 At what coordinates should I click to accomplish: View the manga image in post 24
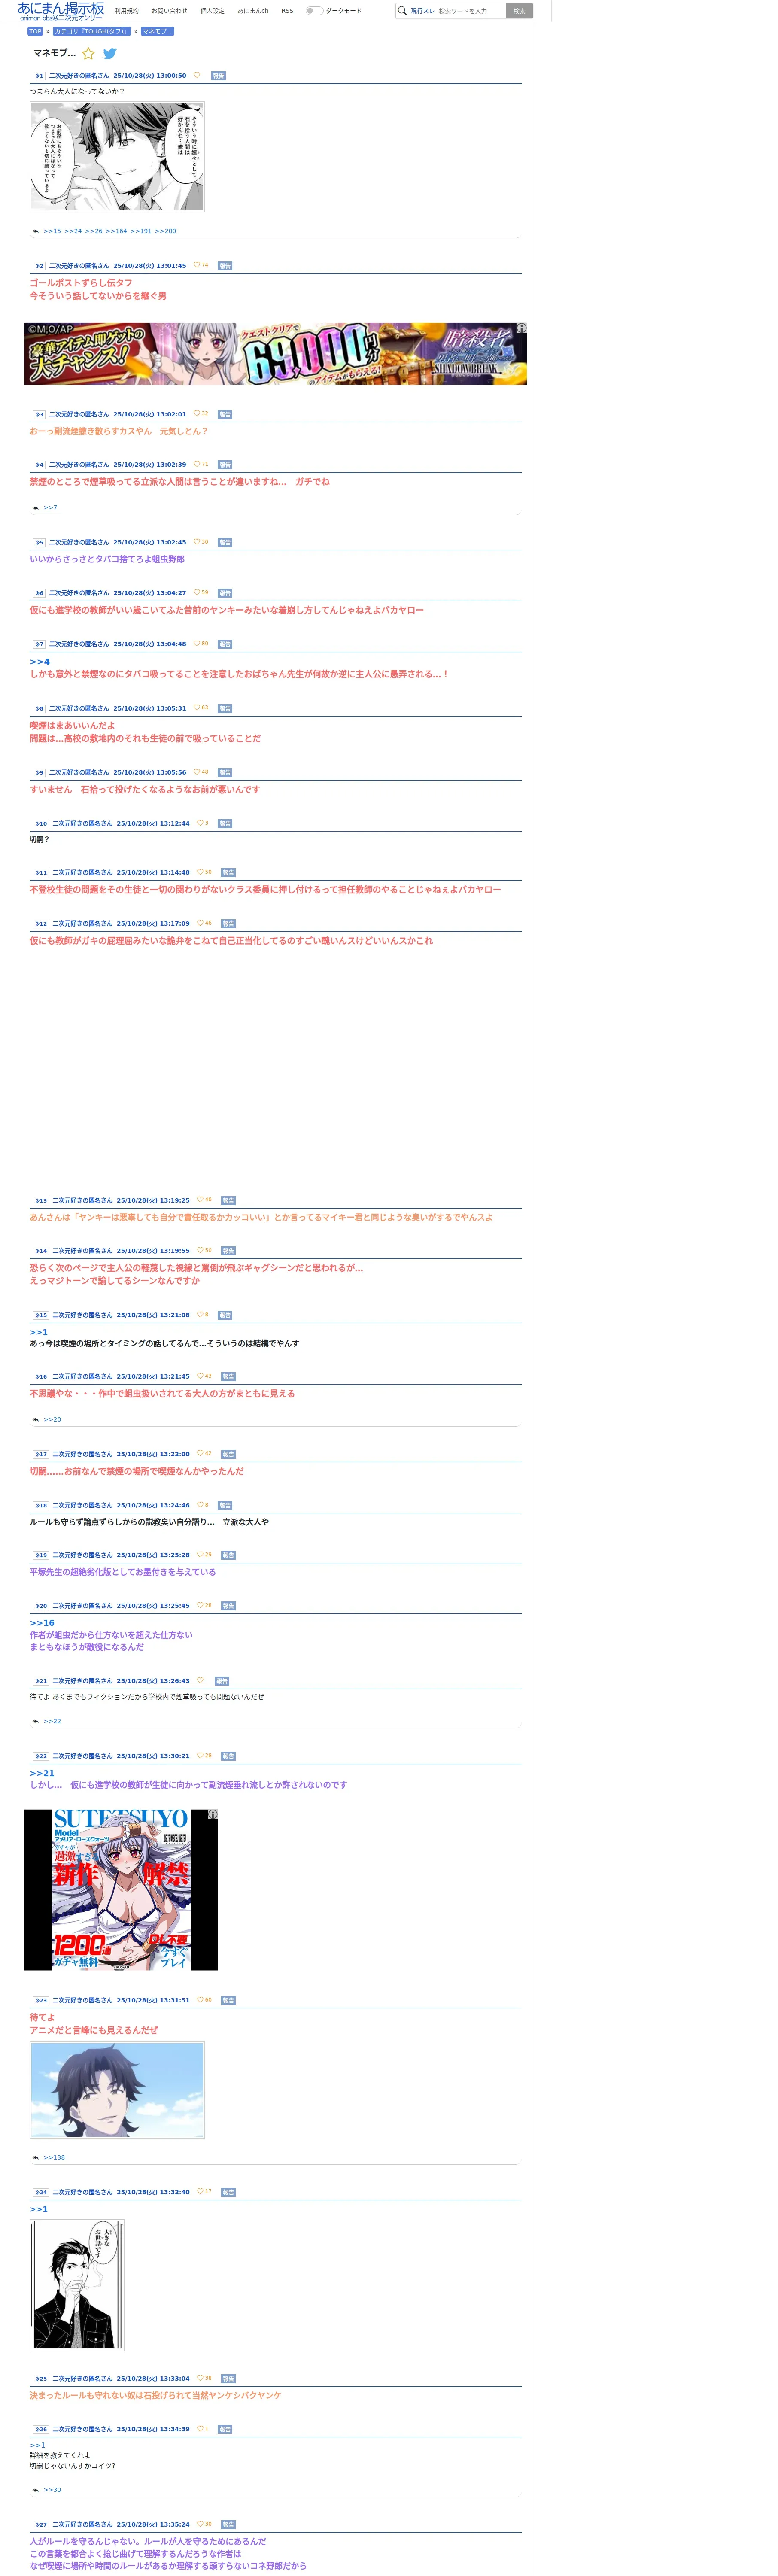(x=77, y=2284)
